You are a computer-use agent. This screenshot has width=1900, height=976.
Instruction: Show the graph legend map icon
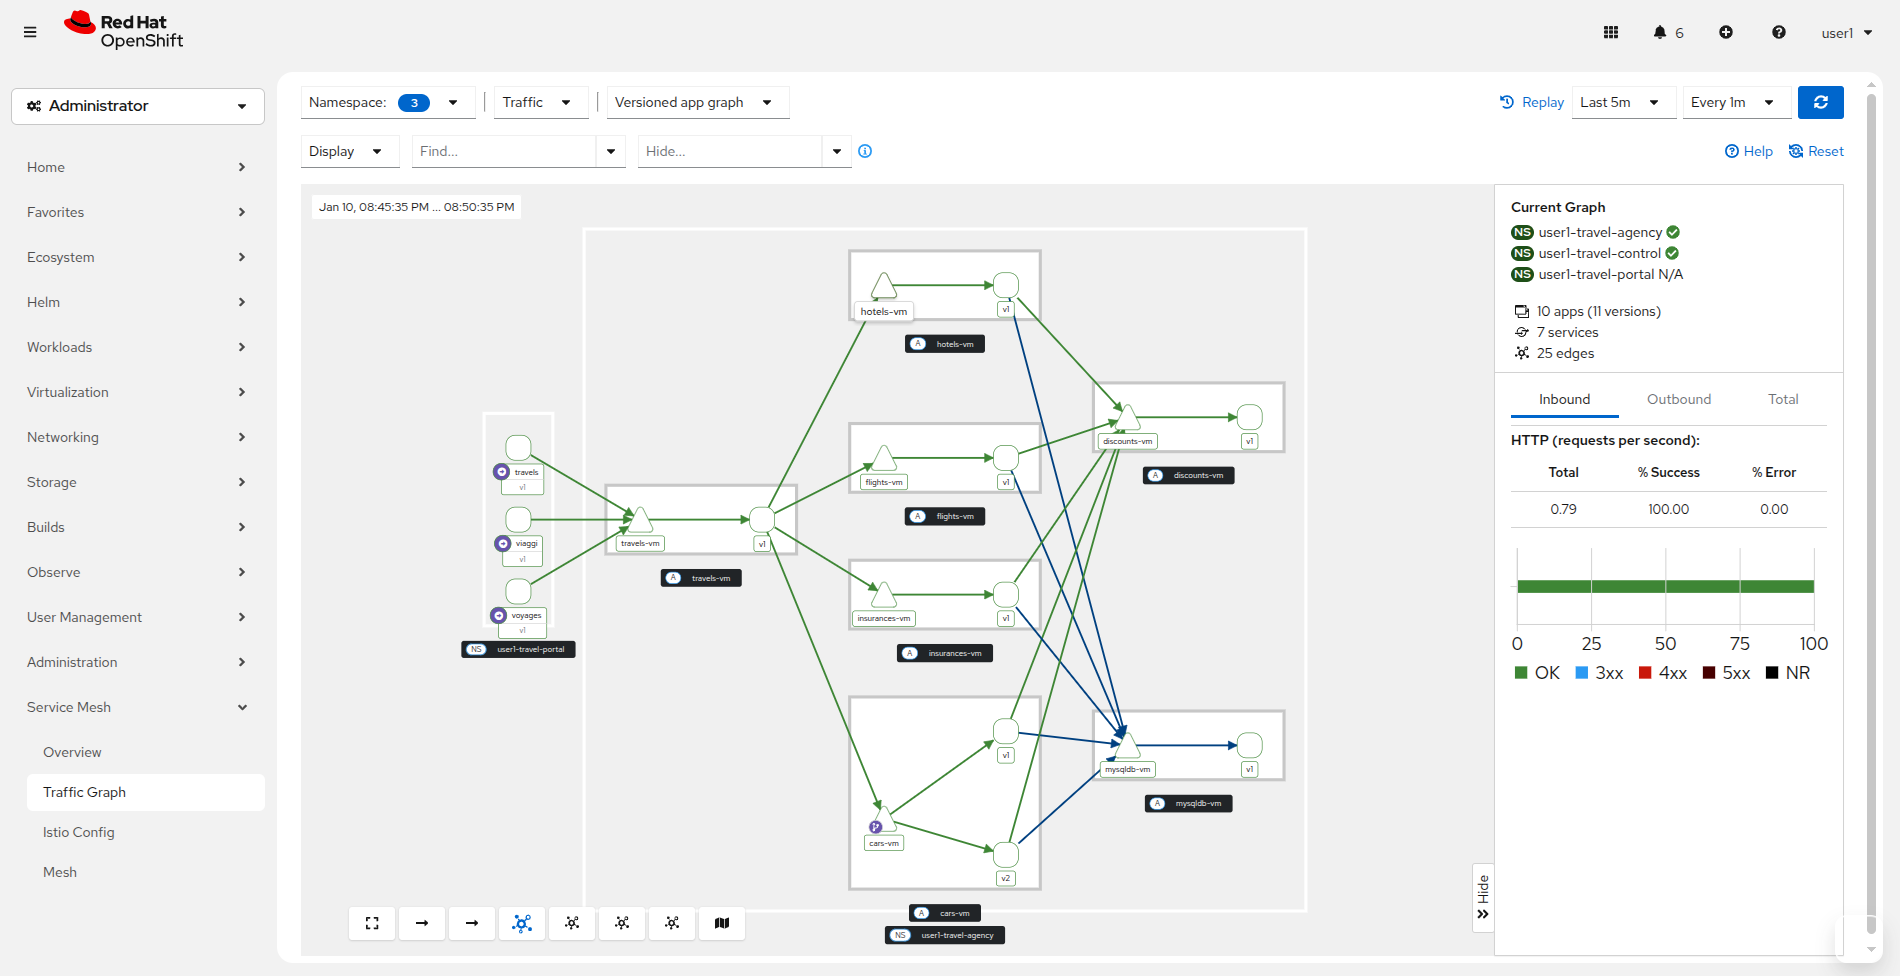coord(722,923)
